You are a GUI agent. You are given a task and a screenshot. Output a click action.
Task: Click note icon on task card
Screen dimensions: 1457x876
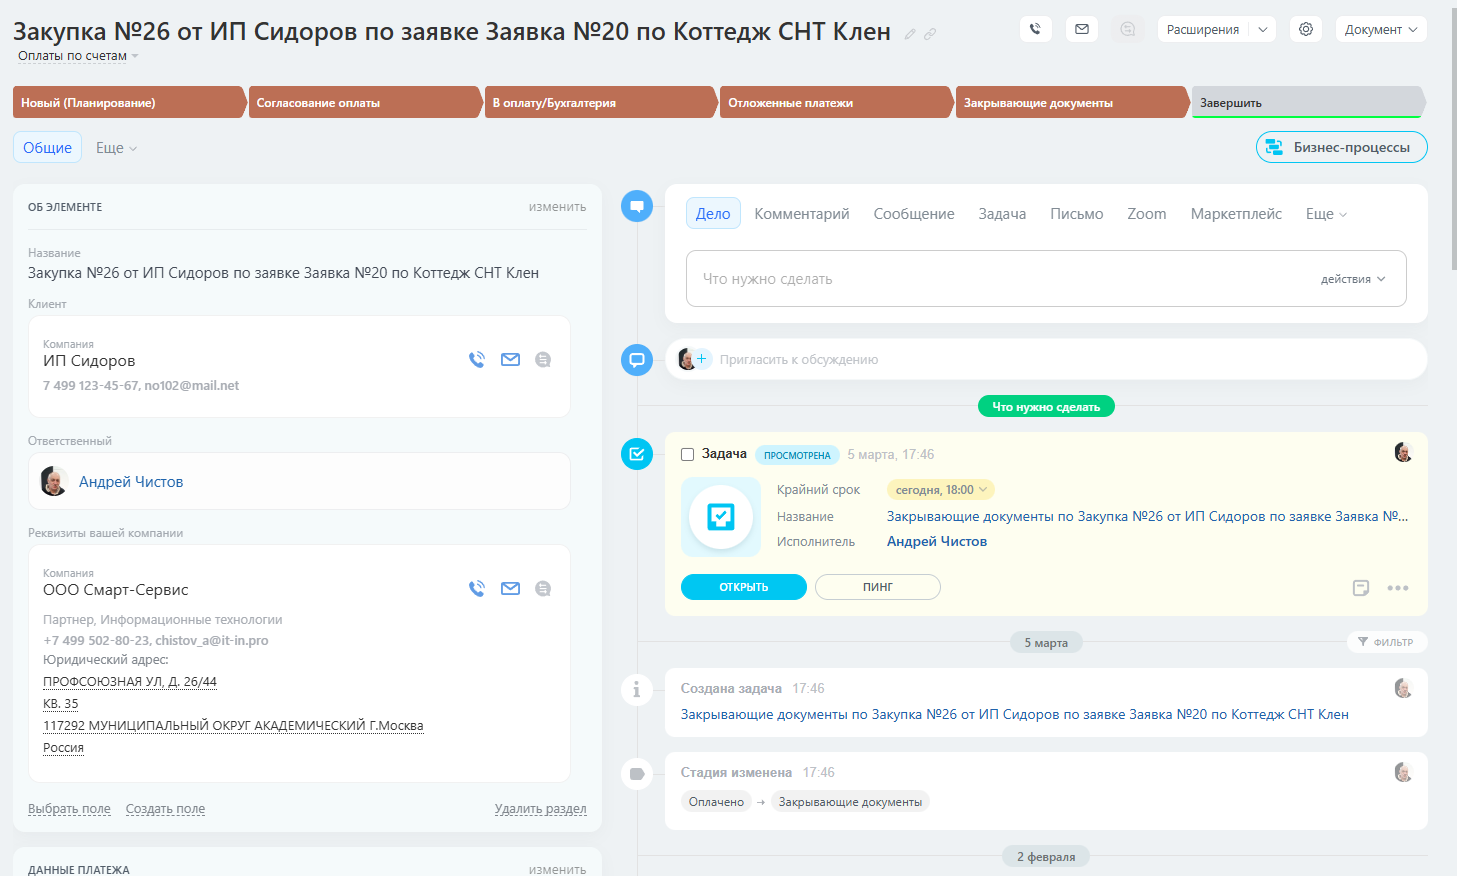[1361, 588]
